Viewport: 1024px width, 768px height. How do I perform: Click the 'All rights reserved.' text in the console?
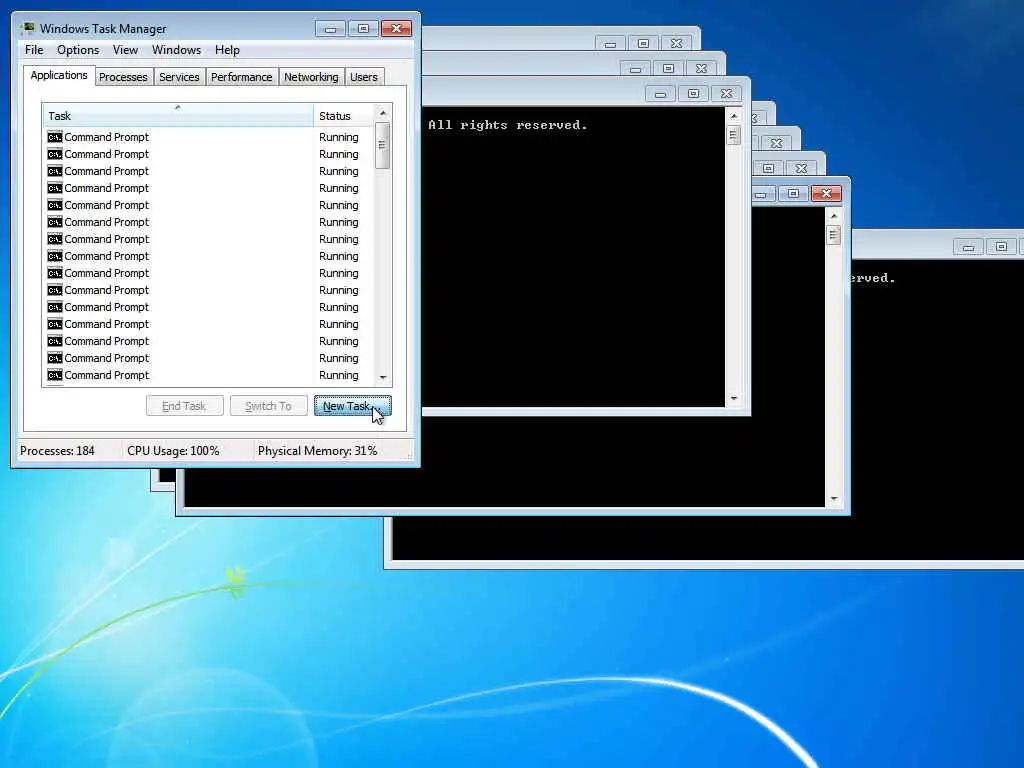pos(507,125)
